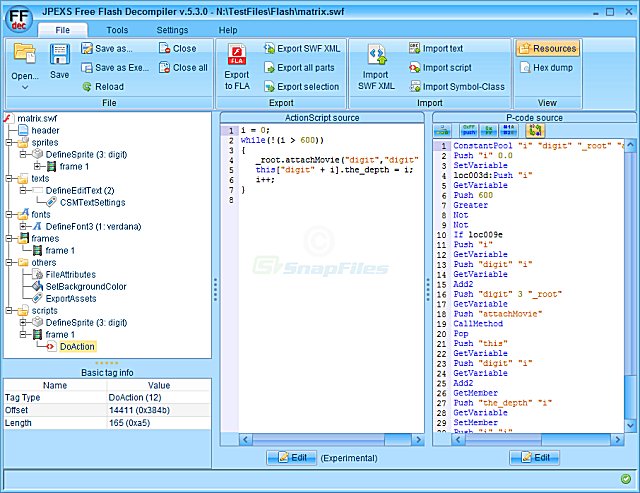The width and height of the screenshot is (640, 493).
Task: Collapse DefineSprite under sprites
Action: [23, 154]
